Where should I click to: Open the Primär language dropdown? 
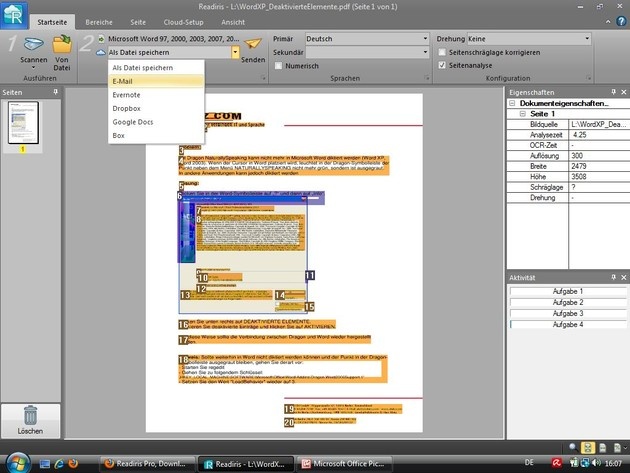click(367, 39)
